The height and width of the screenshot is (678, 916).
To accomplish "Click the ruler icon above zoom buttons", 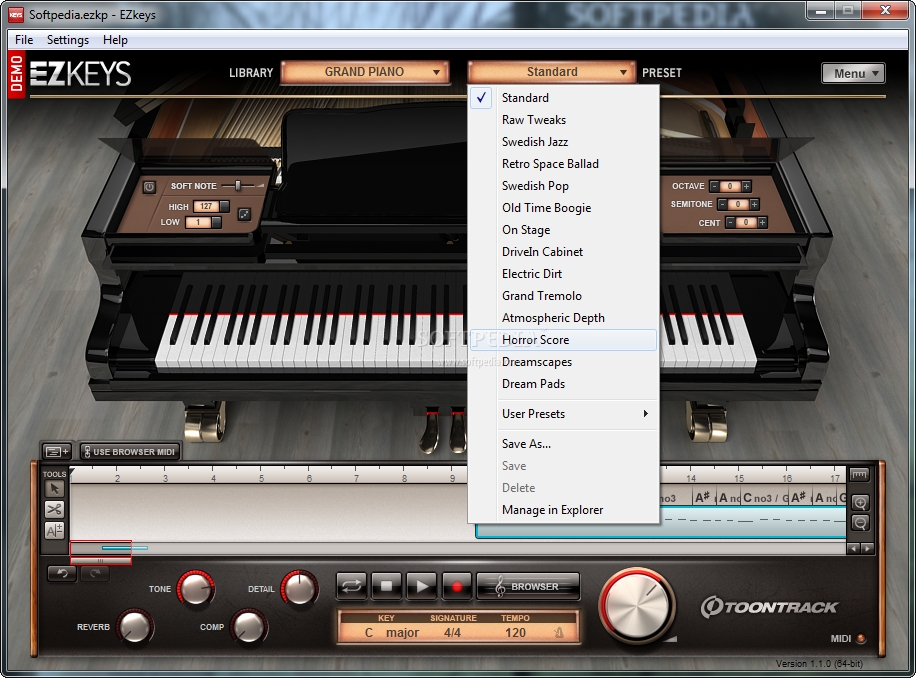I will [x=859, y=475].
